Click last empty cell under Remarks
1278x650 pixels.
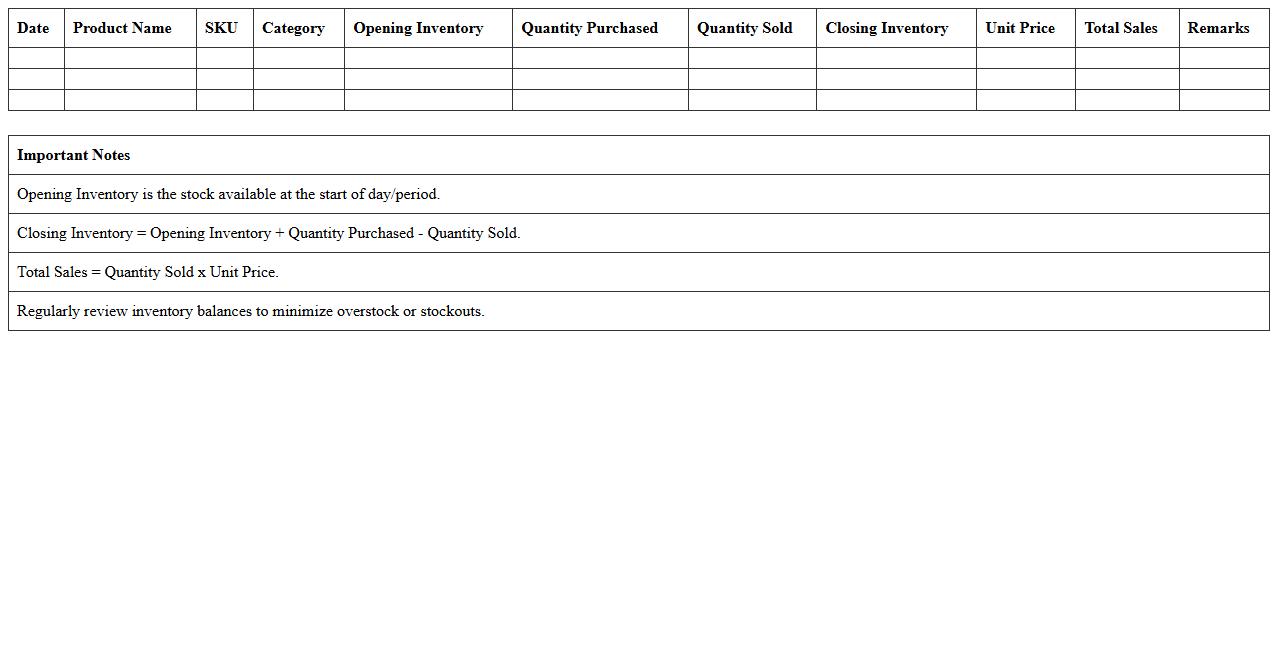pos(1224,100)
